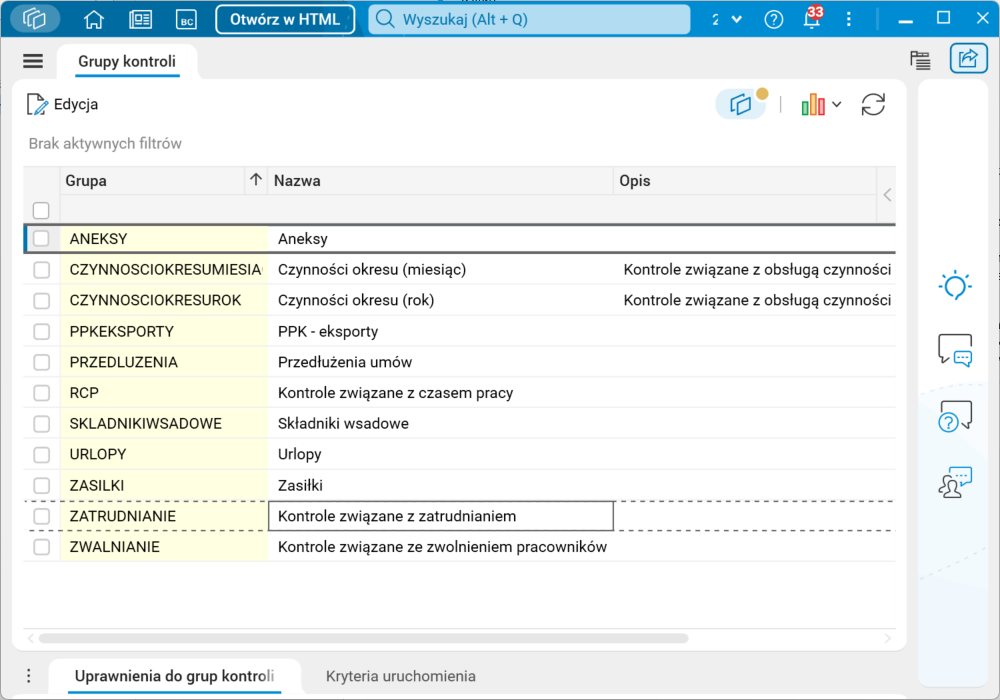Expand the collapsed column panel chevron
Image resolution: width=1000 pixels, height=700 pixels.
[886, 195]
